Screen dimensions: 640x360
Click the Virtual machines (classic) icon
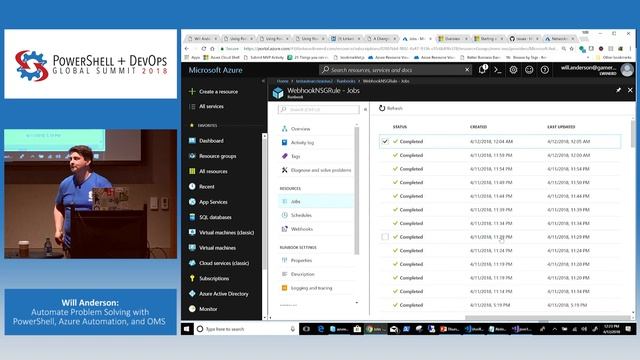pos(192,232)
